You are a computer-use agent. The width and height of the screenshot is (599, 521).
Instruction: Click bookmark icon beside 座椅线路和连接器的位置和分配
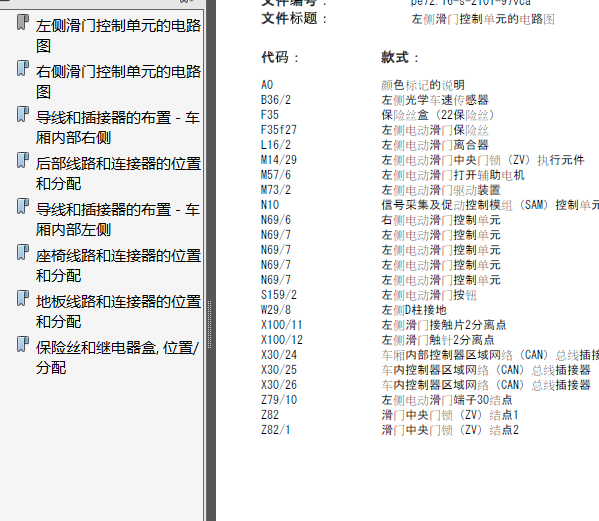click(23, 252)
